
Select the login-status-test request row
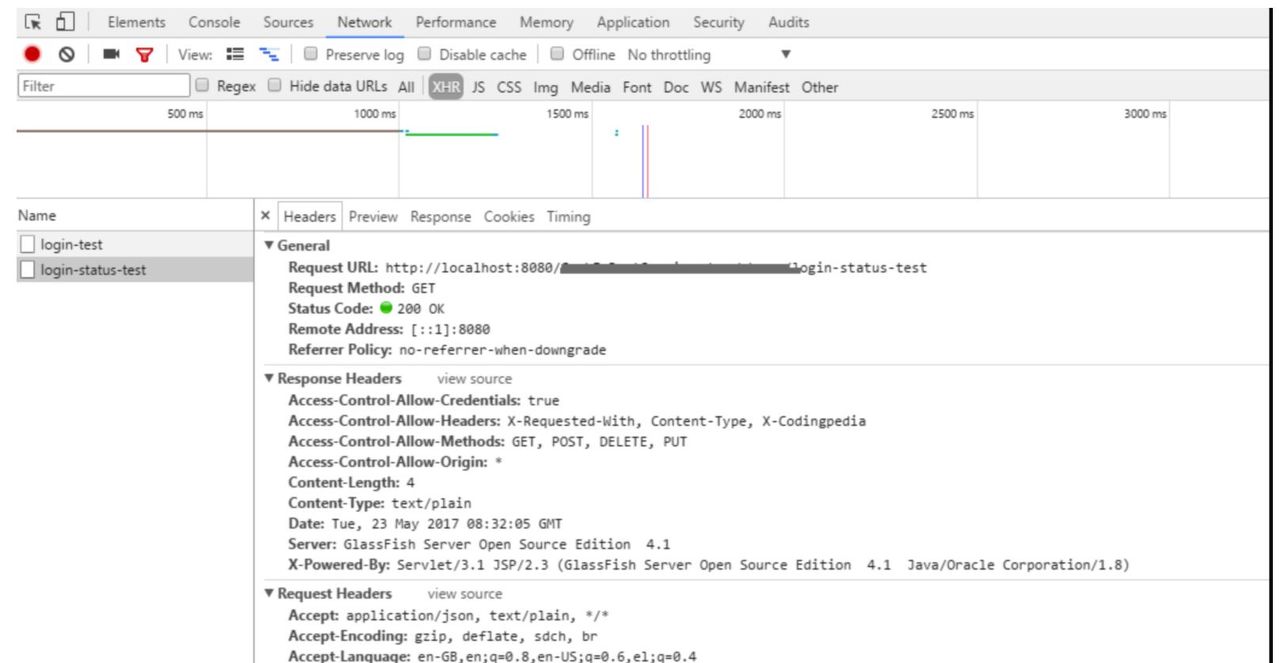click(x=135, y=269)
